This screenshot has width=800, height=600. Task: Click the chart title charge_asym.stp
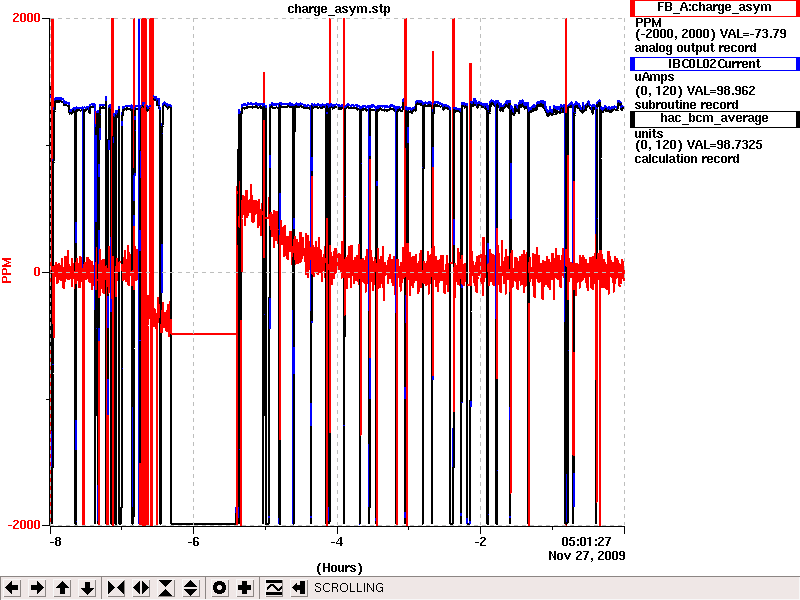339,9
